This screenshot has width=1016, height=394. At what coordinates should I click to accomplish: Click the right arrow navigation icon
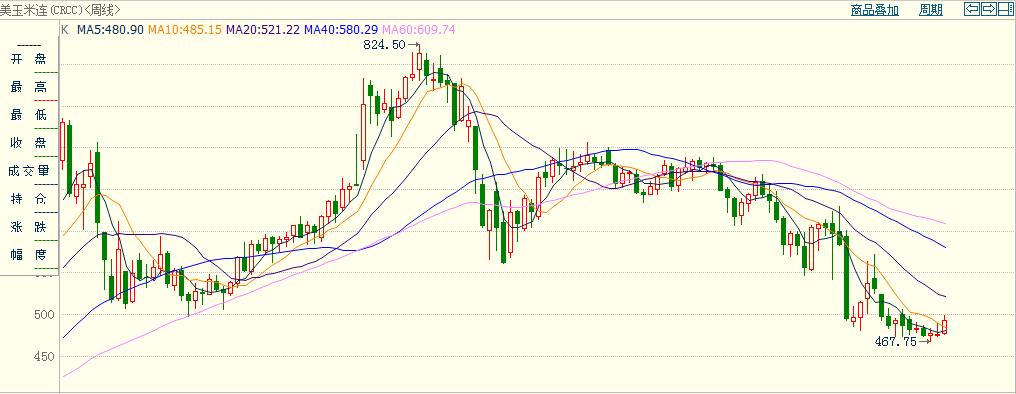(x=988, y=9)
